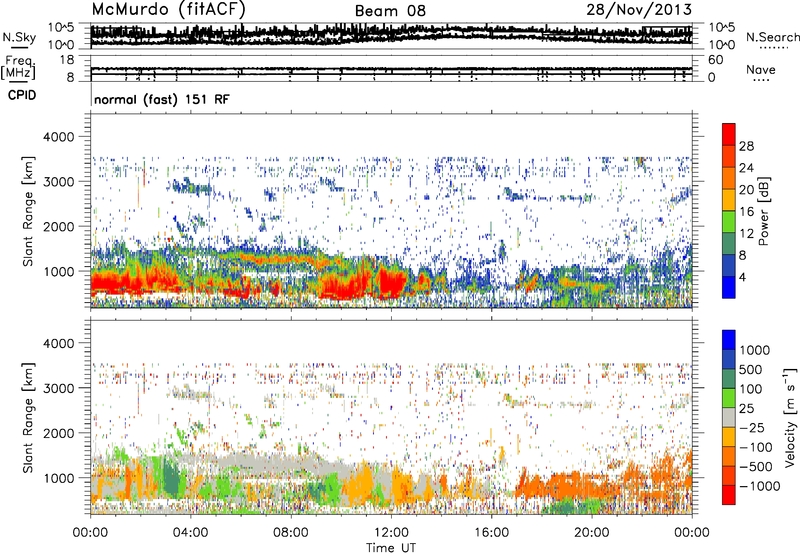Viewport: 800px width, 554px height.
Task: Click the "Slant Range [km]" label of power panel
Action: 28,211
